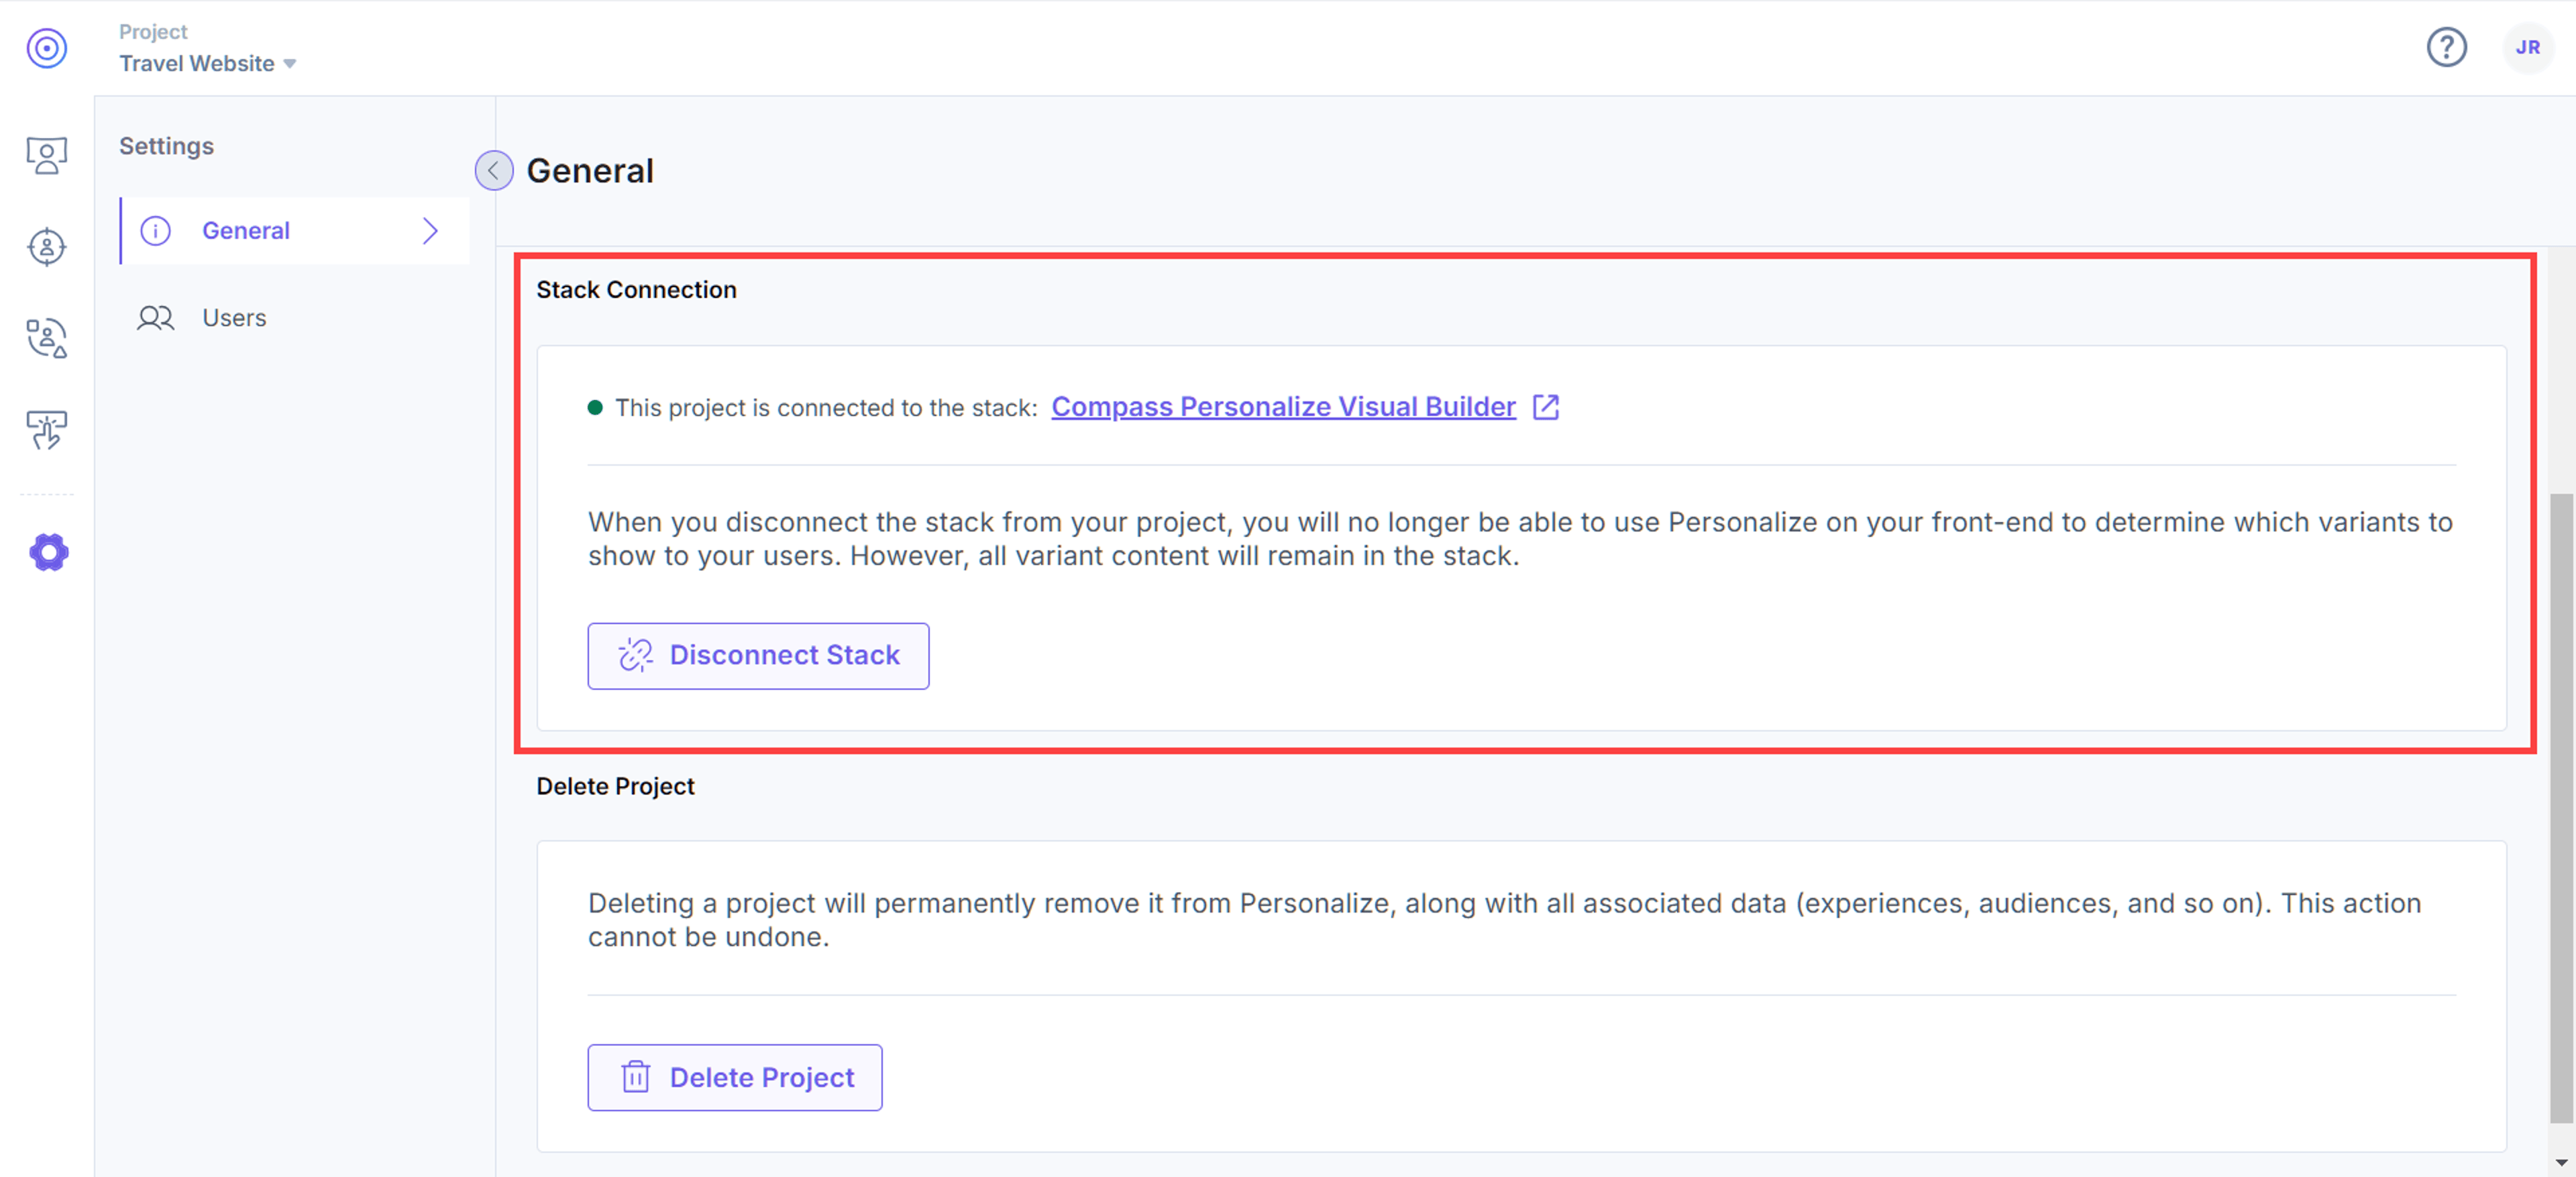Open the Attributes sidebar icon
2576x1177 pixels.
tap(47, 338)
